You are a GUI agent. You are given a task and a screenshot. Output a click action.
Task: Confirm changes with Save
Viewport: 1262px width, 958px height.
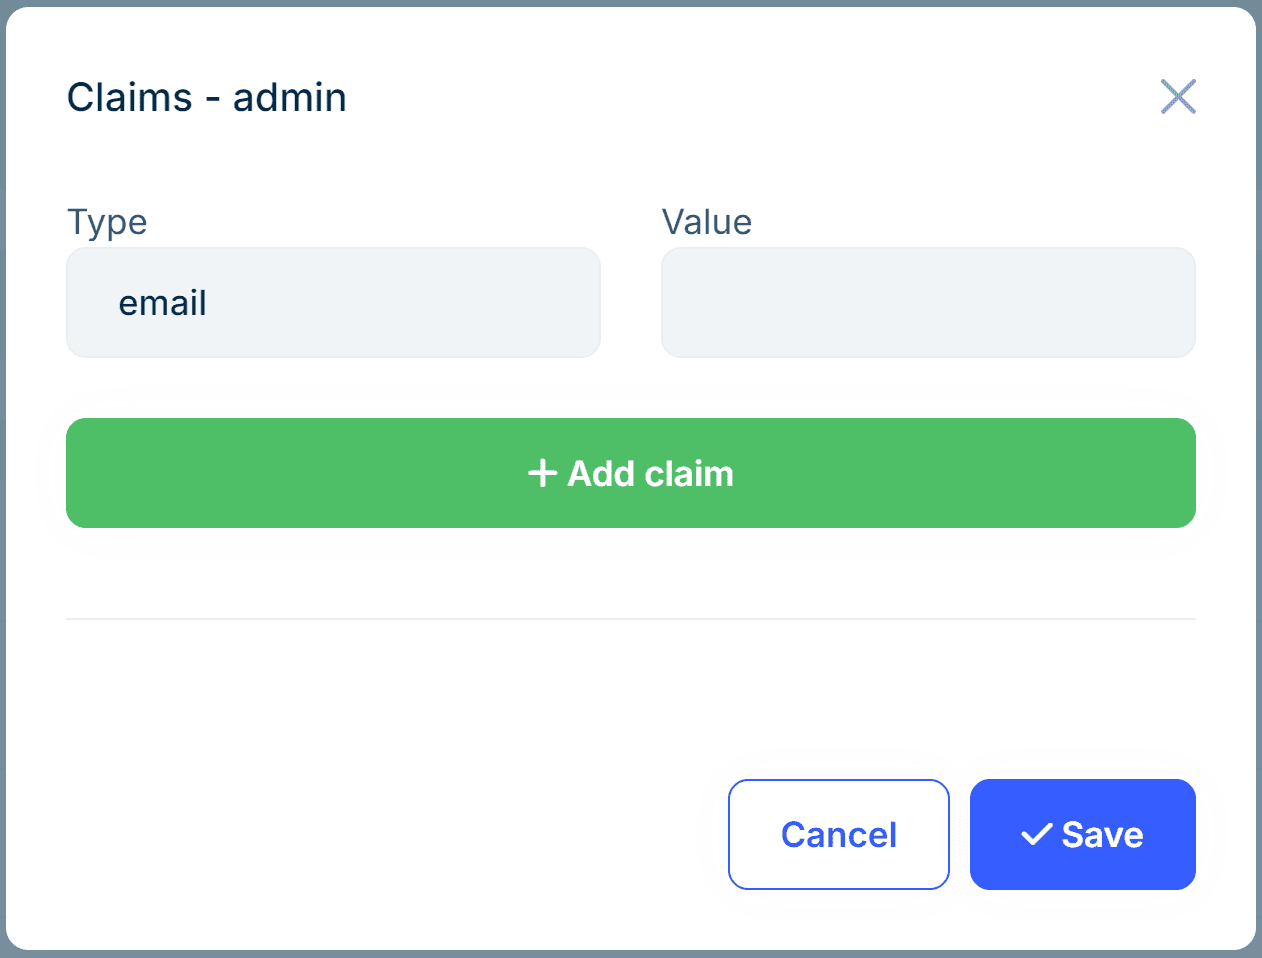pyautogui.click(x=1082, y=833)
